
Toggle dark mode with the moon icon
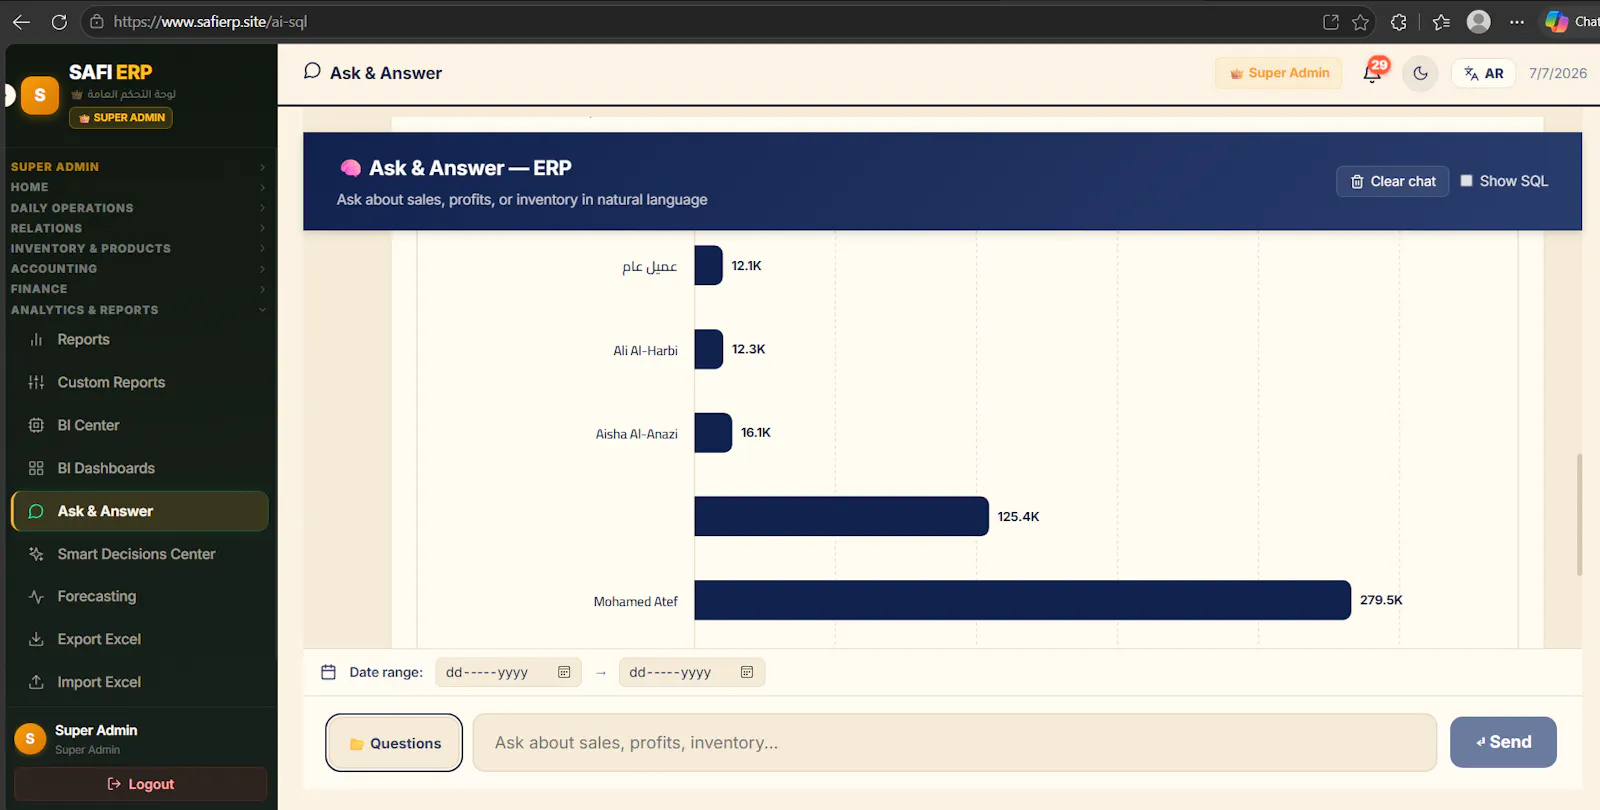(1420, 73)
